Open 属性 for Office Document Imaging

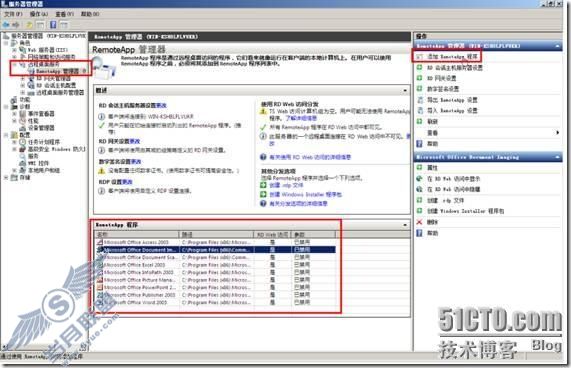point(432,167)
